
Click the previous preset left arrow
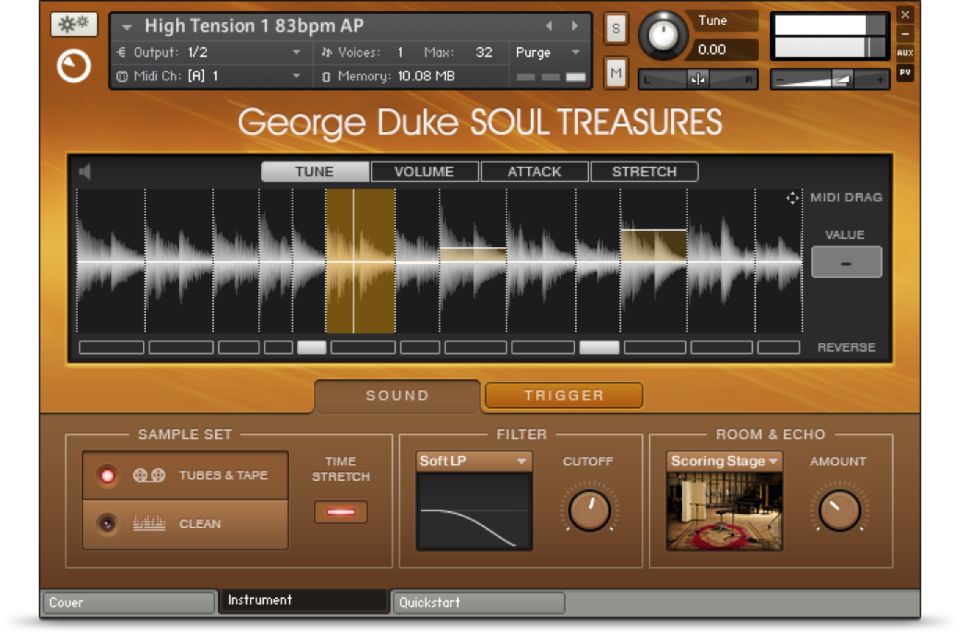[x=548, y=26]
